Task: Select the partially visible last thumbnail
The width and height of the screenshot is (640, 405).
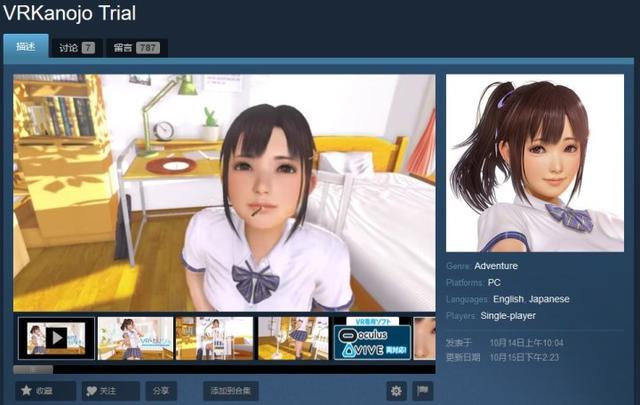Action: (424, 338)
